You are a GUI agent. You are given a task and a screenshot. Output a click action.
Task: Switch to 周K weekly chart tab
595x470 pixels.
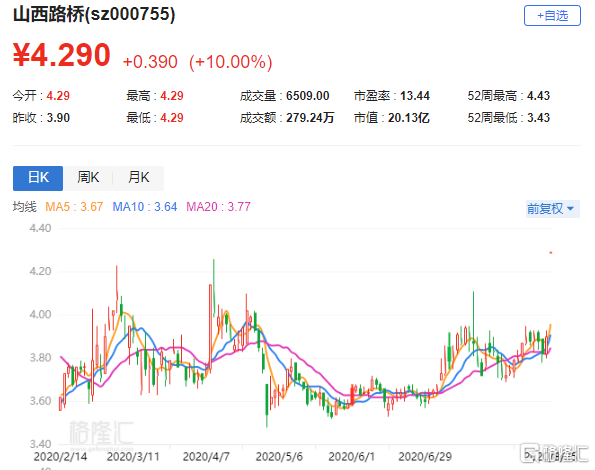[x=88, y=178]
